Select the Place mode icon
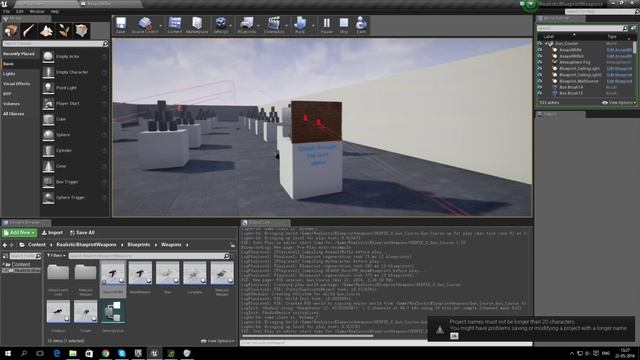This screenshot has height=360, width=640. click(x=11, y=31)
